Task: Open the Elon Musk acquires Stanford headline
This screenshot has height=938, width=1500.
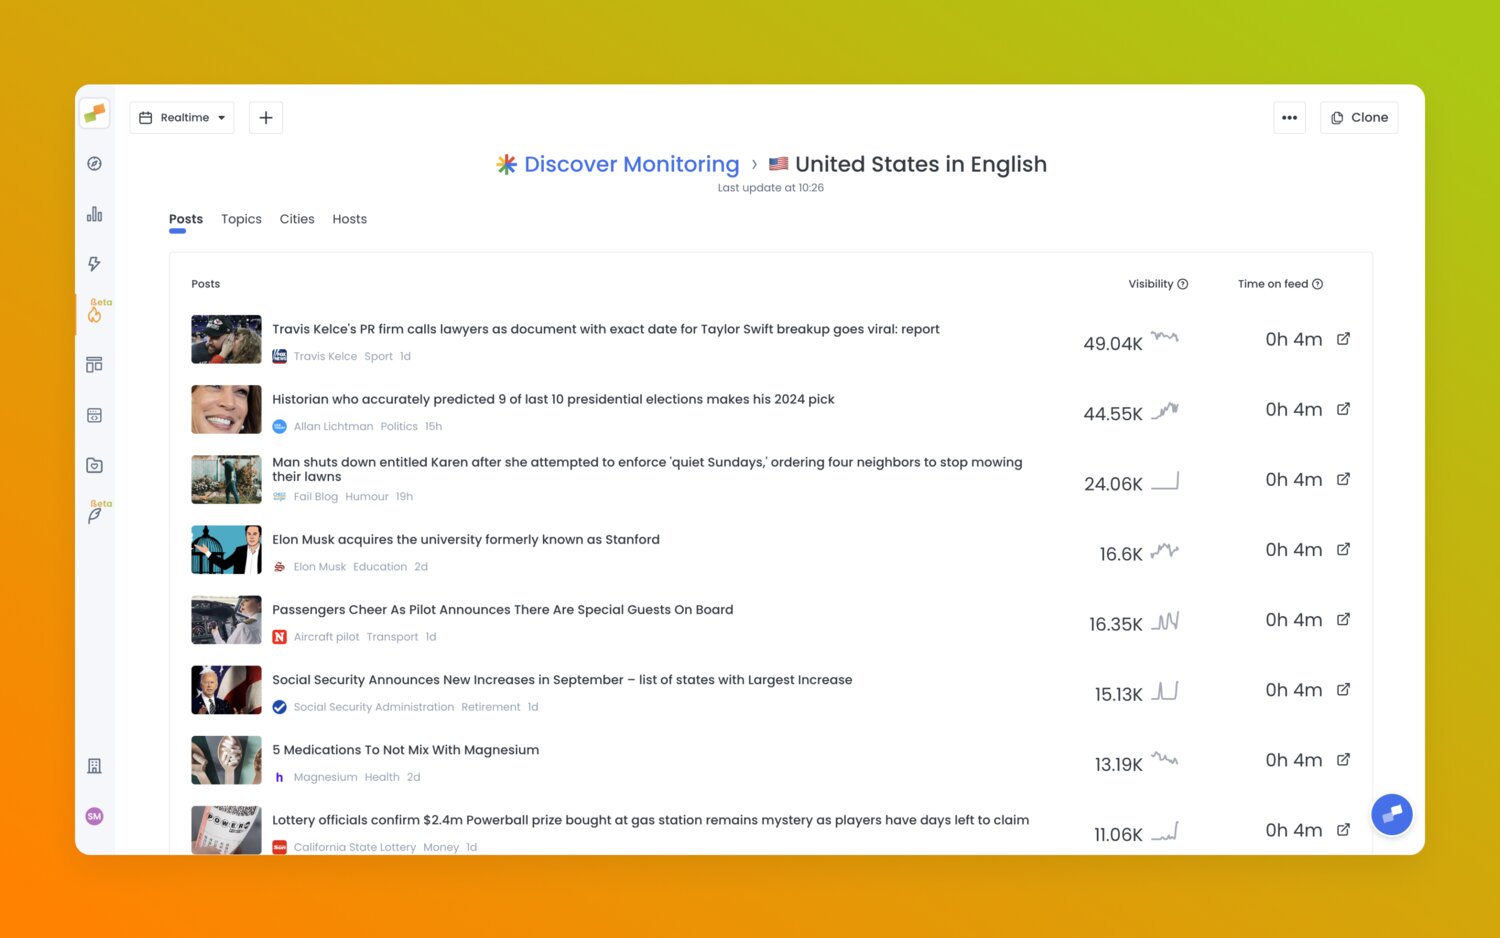Action: tap(466, 539)
